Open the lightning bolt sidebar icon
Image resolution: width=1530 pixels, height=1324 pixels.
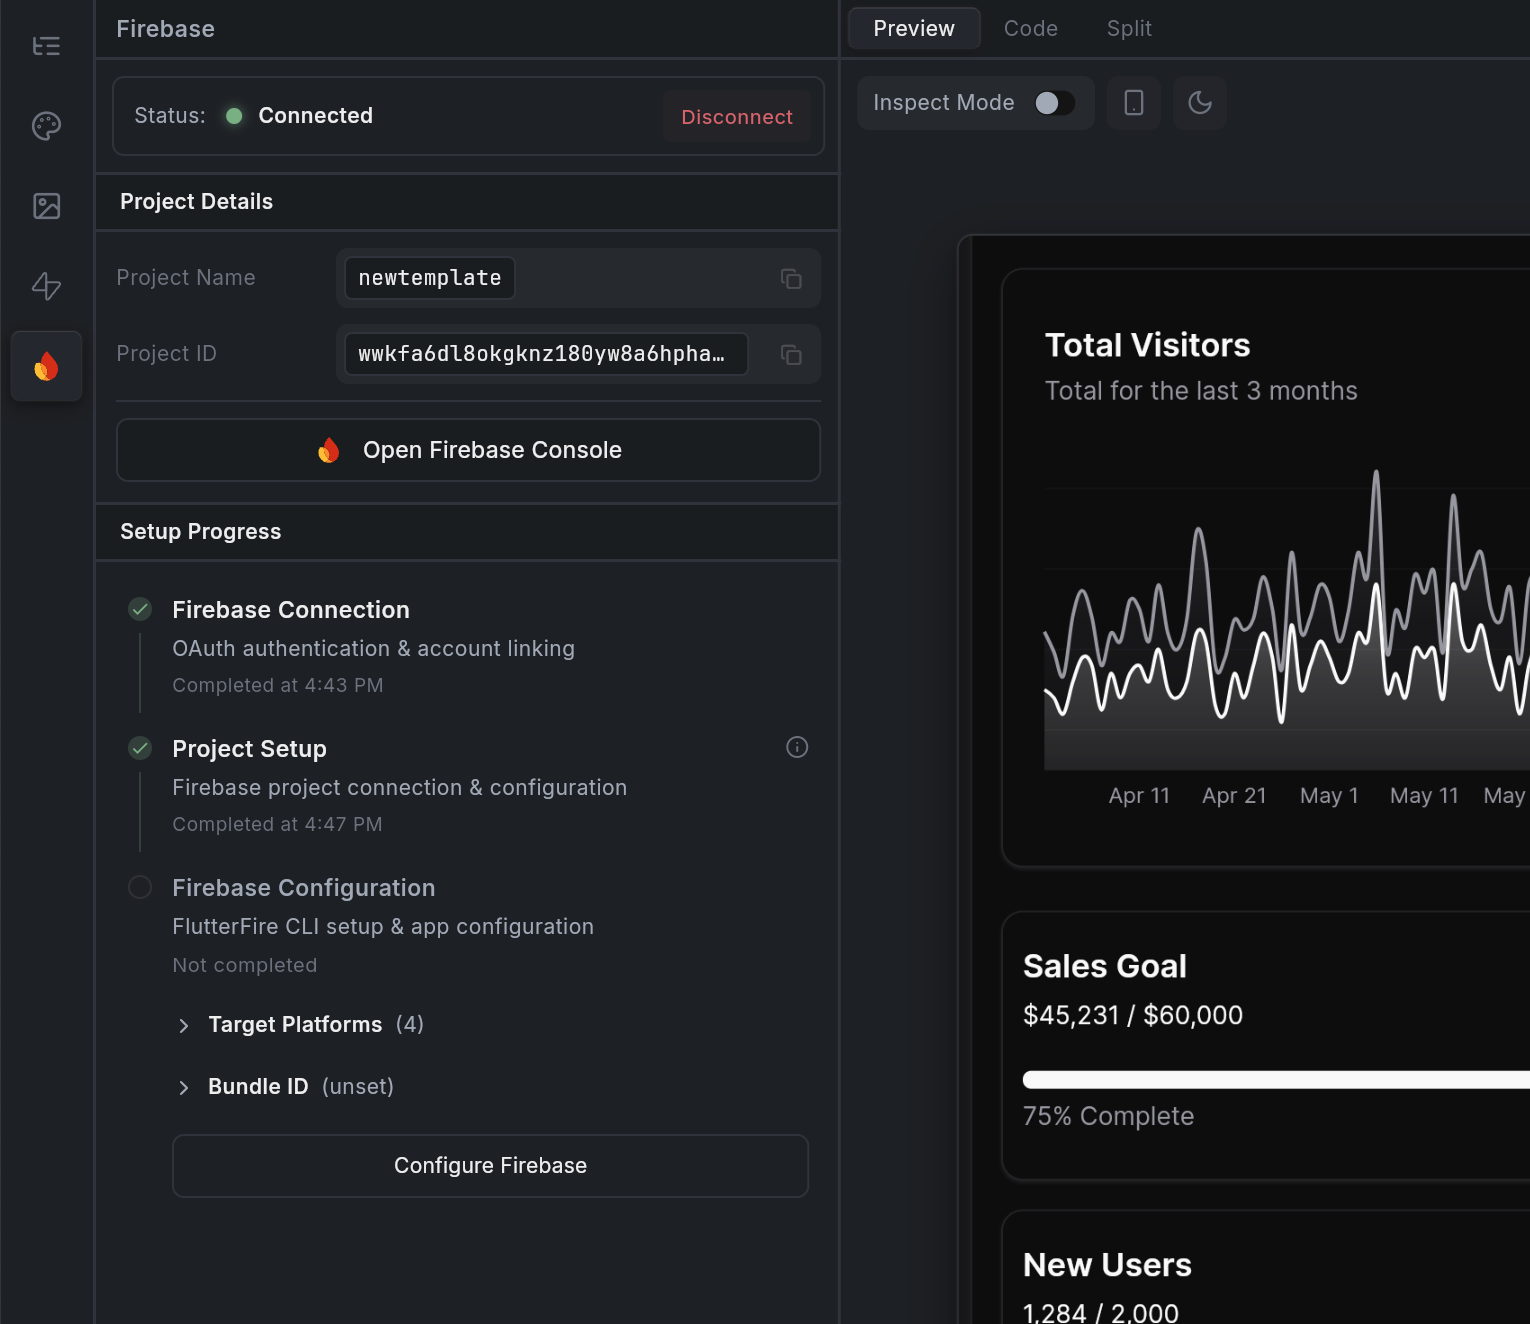46,286
